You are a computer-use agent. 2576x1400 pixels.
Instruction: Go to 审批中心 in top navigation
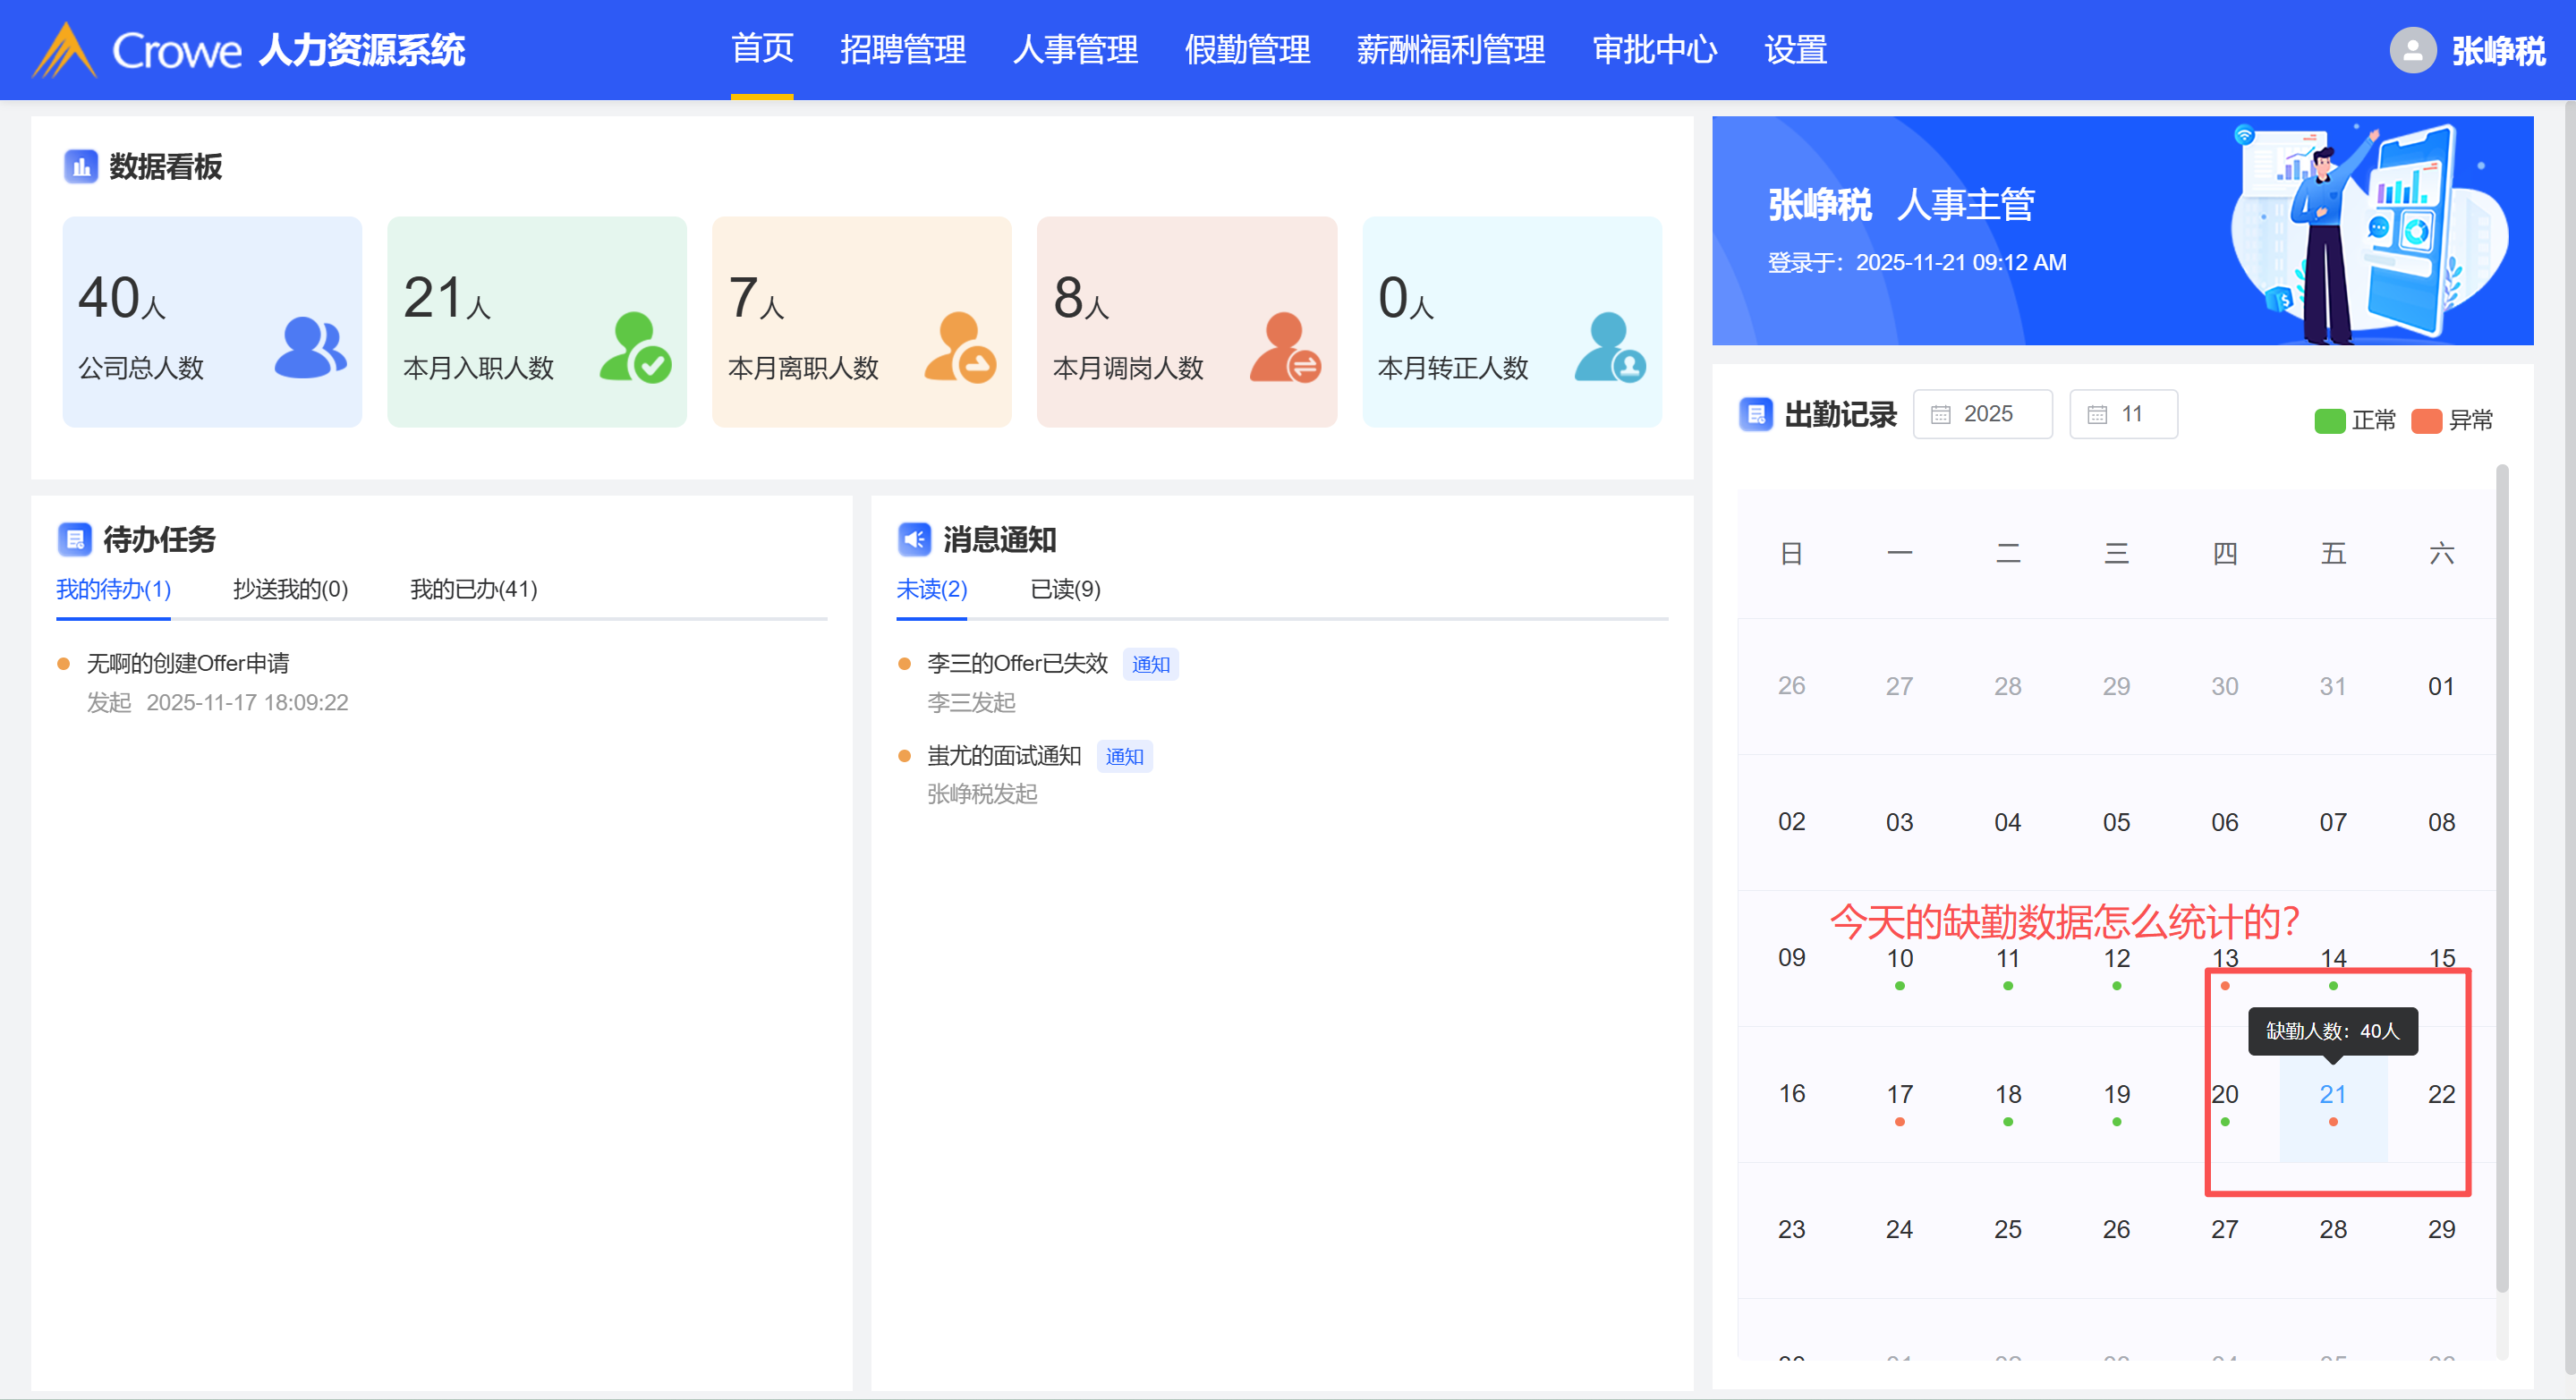(x=1654, y=50)
